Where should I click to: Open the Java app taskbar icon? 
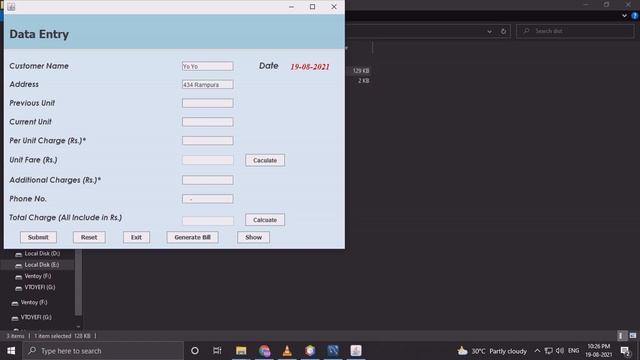tap(356, 351)
